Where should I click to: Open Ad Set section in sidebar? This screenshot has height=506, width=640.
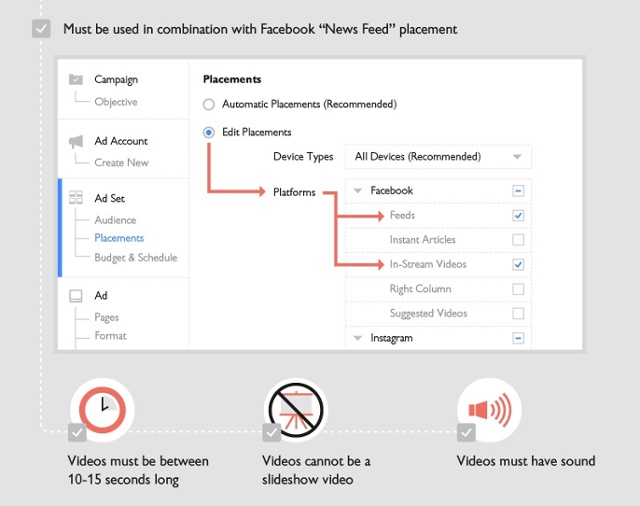click(x=109, y=198)
